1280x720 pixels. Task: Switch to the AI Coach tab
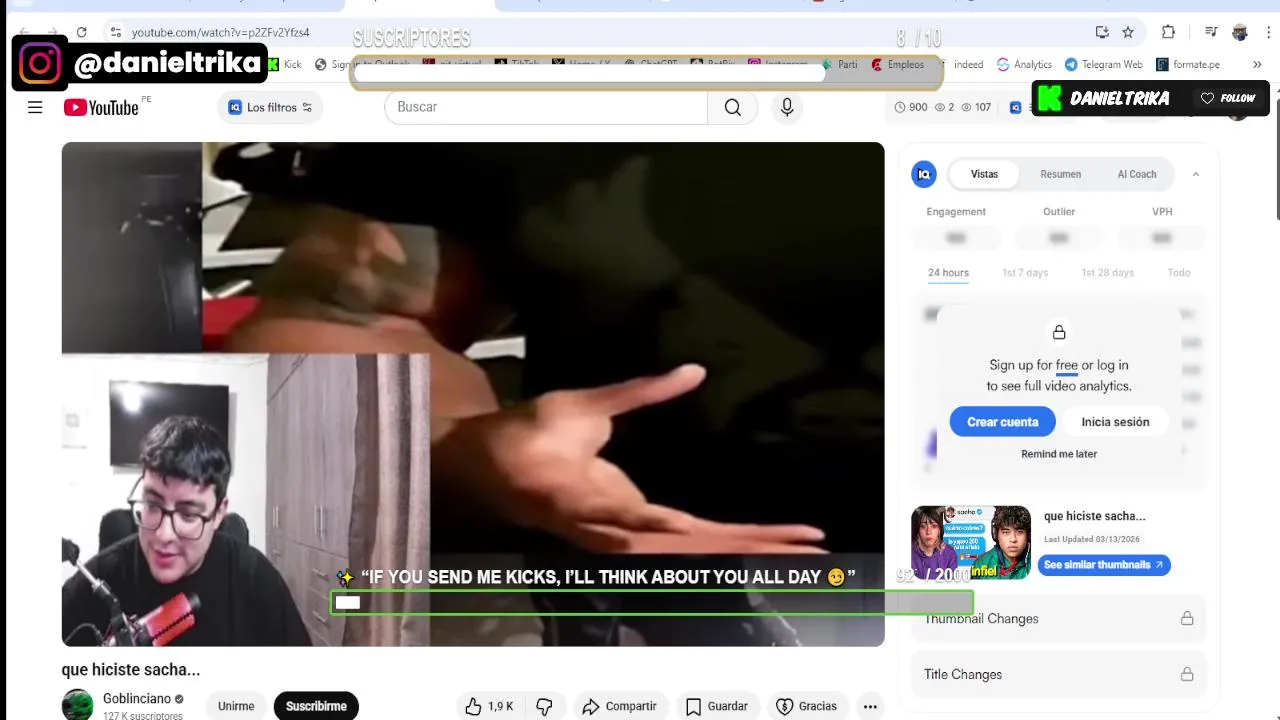[x=1137, y=174]
